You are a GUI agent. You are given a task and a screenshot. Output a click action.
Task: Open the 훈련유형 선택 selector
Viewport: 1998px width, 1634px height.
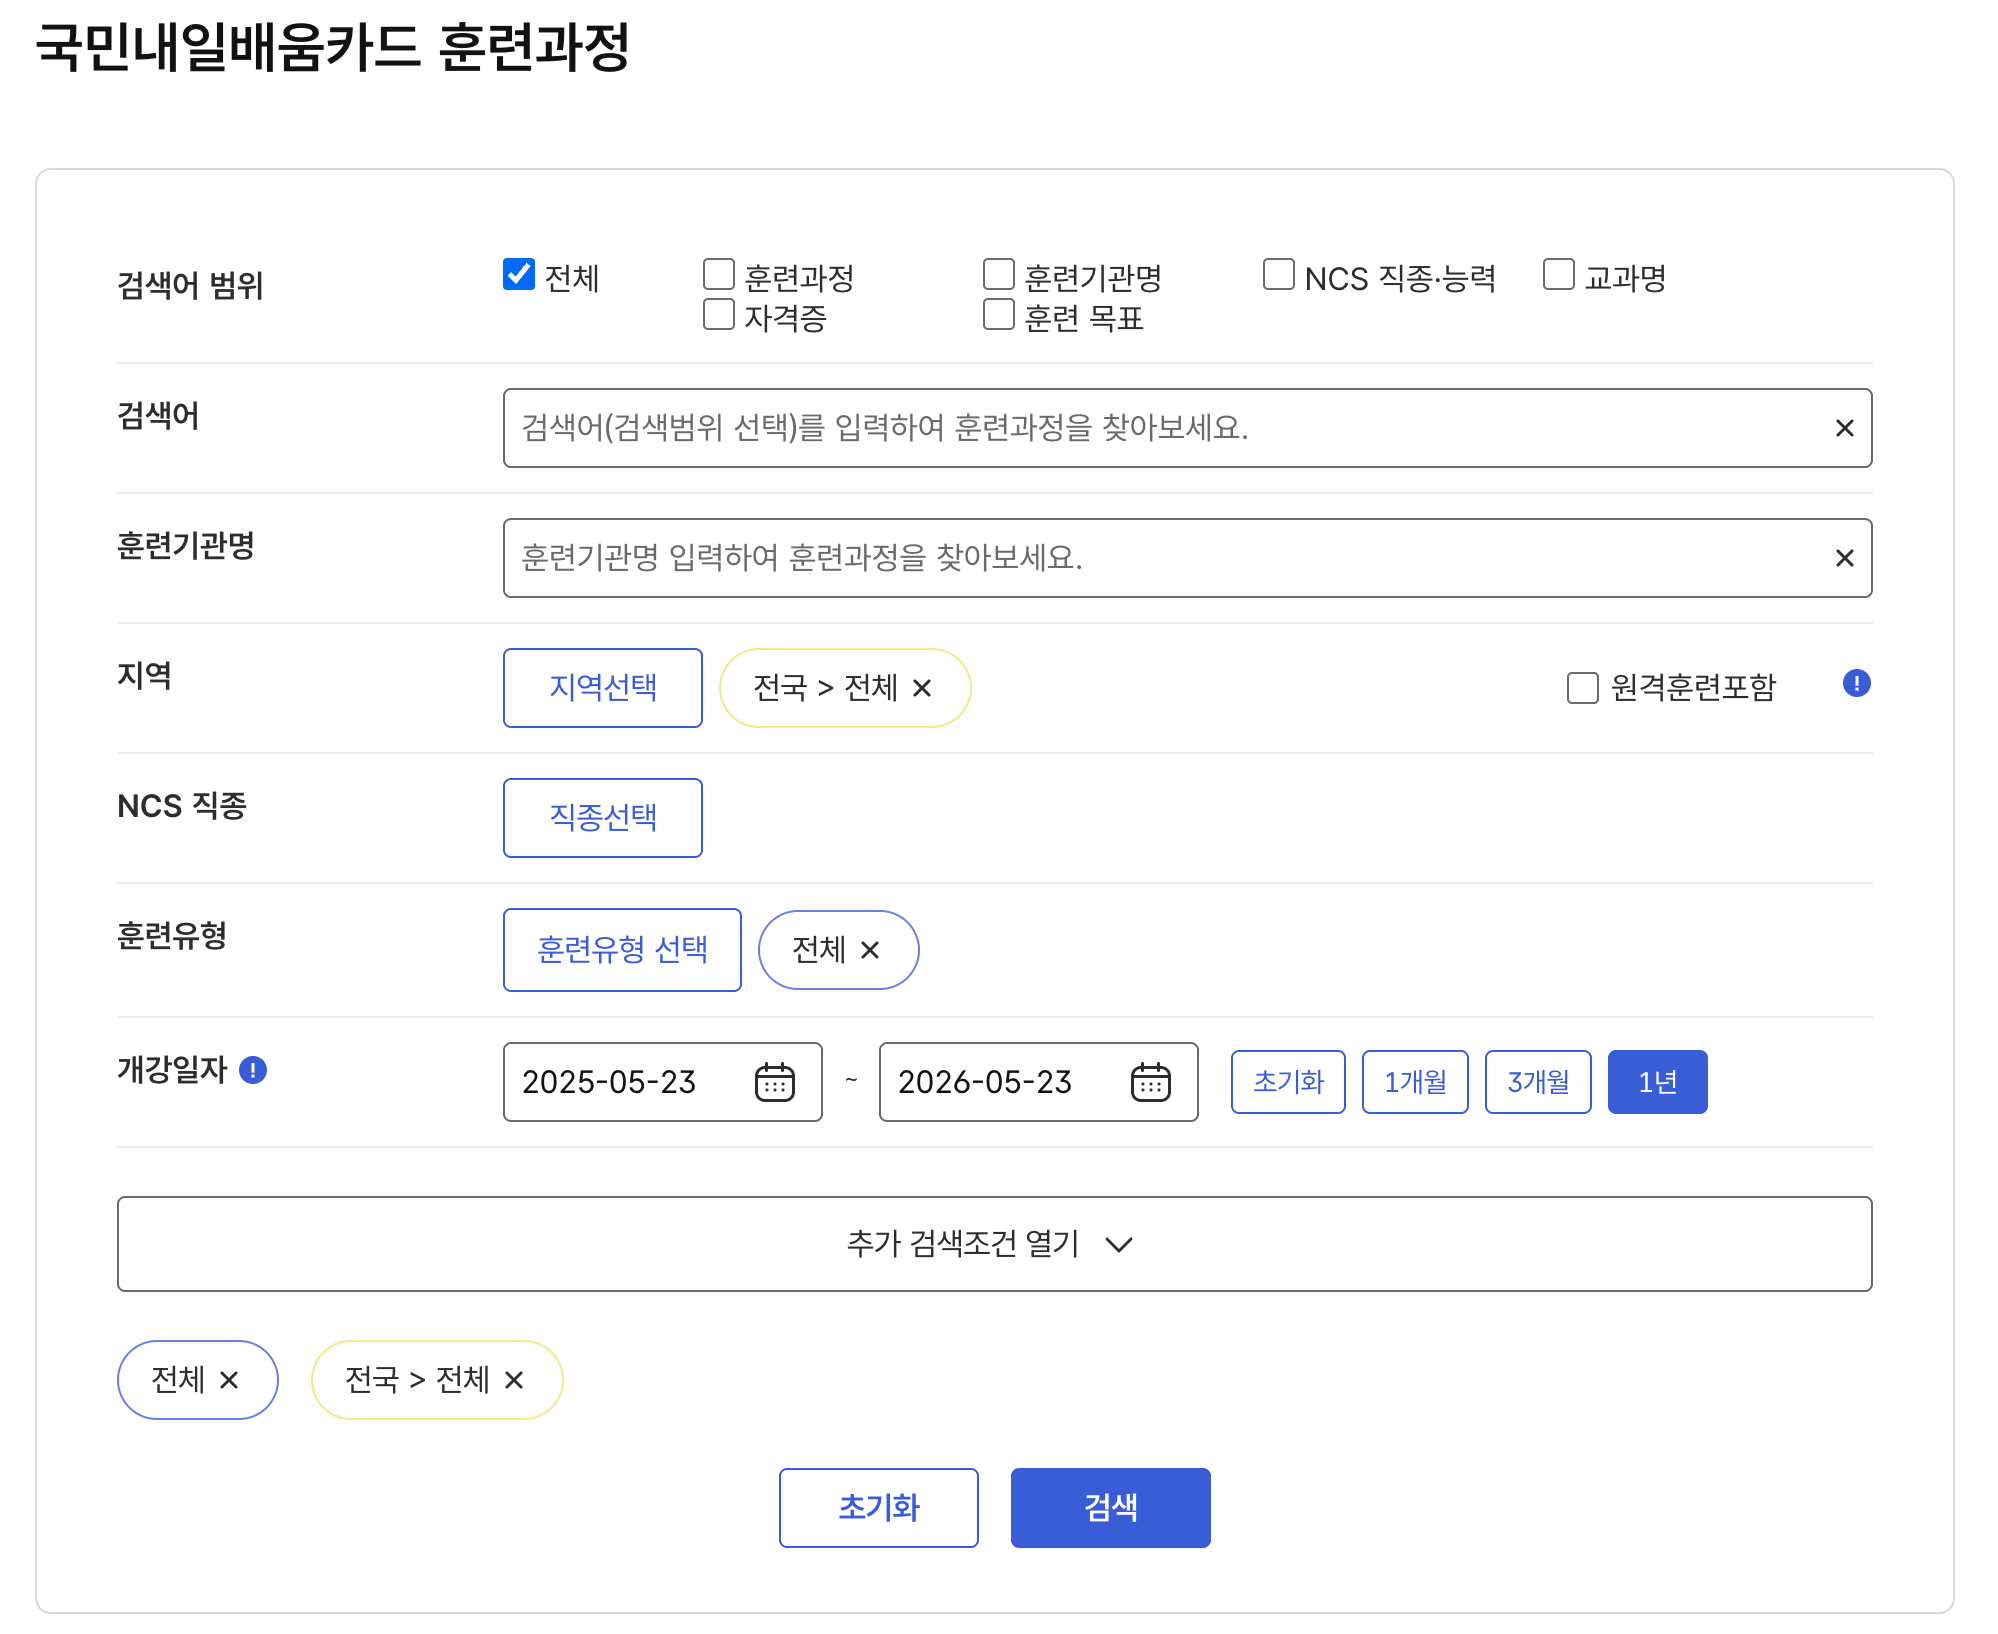[622, 951]
